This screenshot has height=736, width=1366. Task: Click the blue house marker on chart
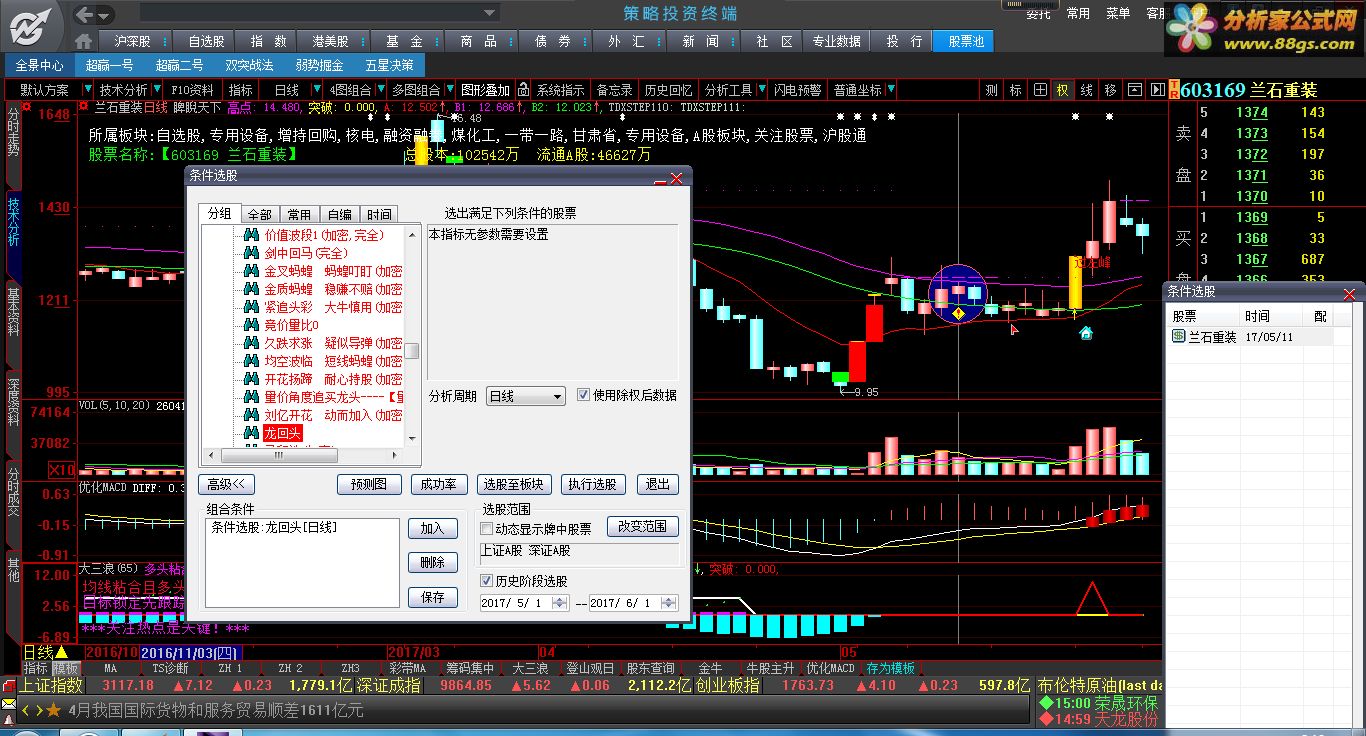point(1086,333)
